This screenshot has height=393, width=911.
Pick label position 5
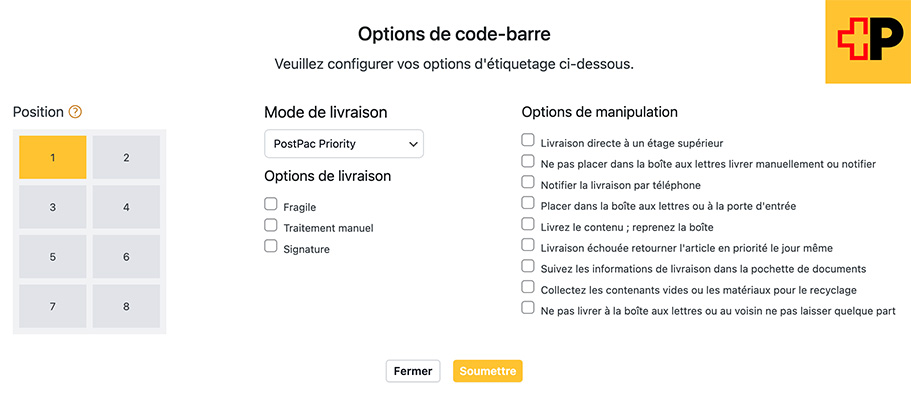53,256
